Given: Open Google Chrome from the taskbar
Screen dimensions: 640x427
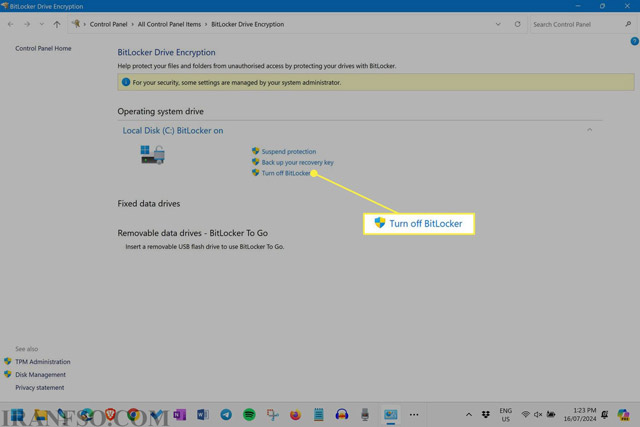Looking at the screenshot, I should click(133, 415).
